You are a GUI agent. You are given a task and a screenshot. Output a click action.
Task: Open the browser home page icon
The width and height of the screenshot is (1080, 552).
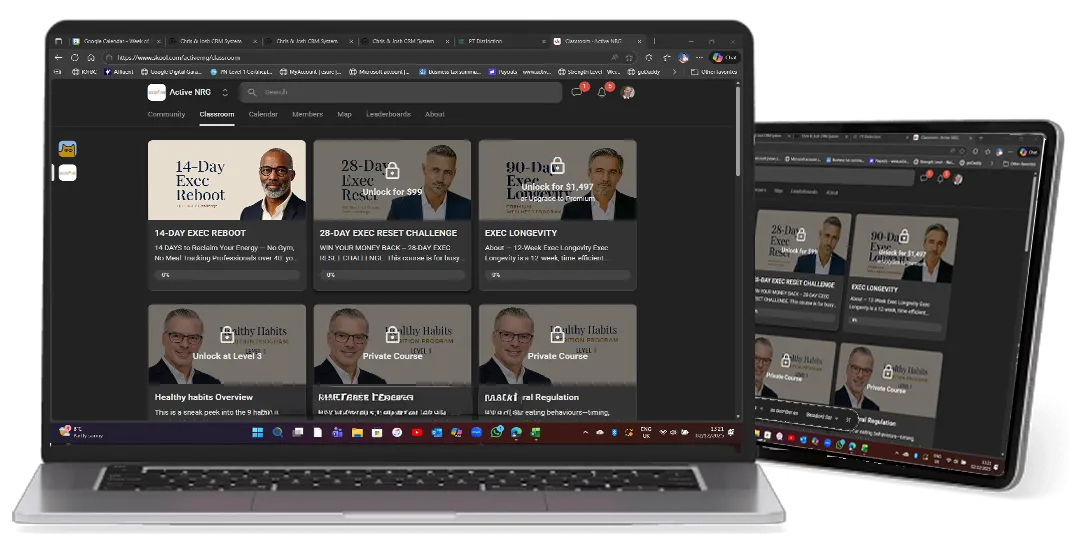click(90, 58)
